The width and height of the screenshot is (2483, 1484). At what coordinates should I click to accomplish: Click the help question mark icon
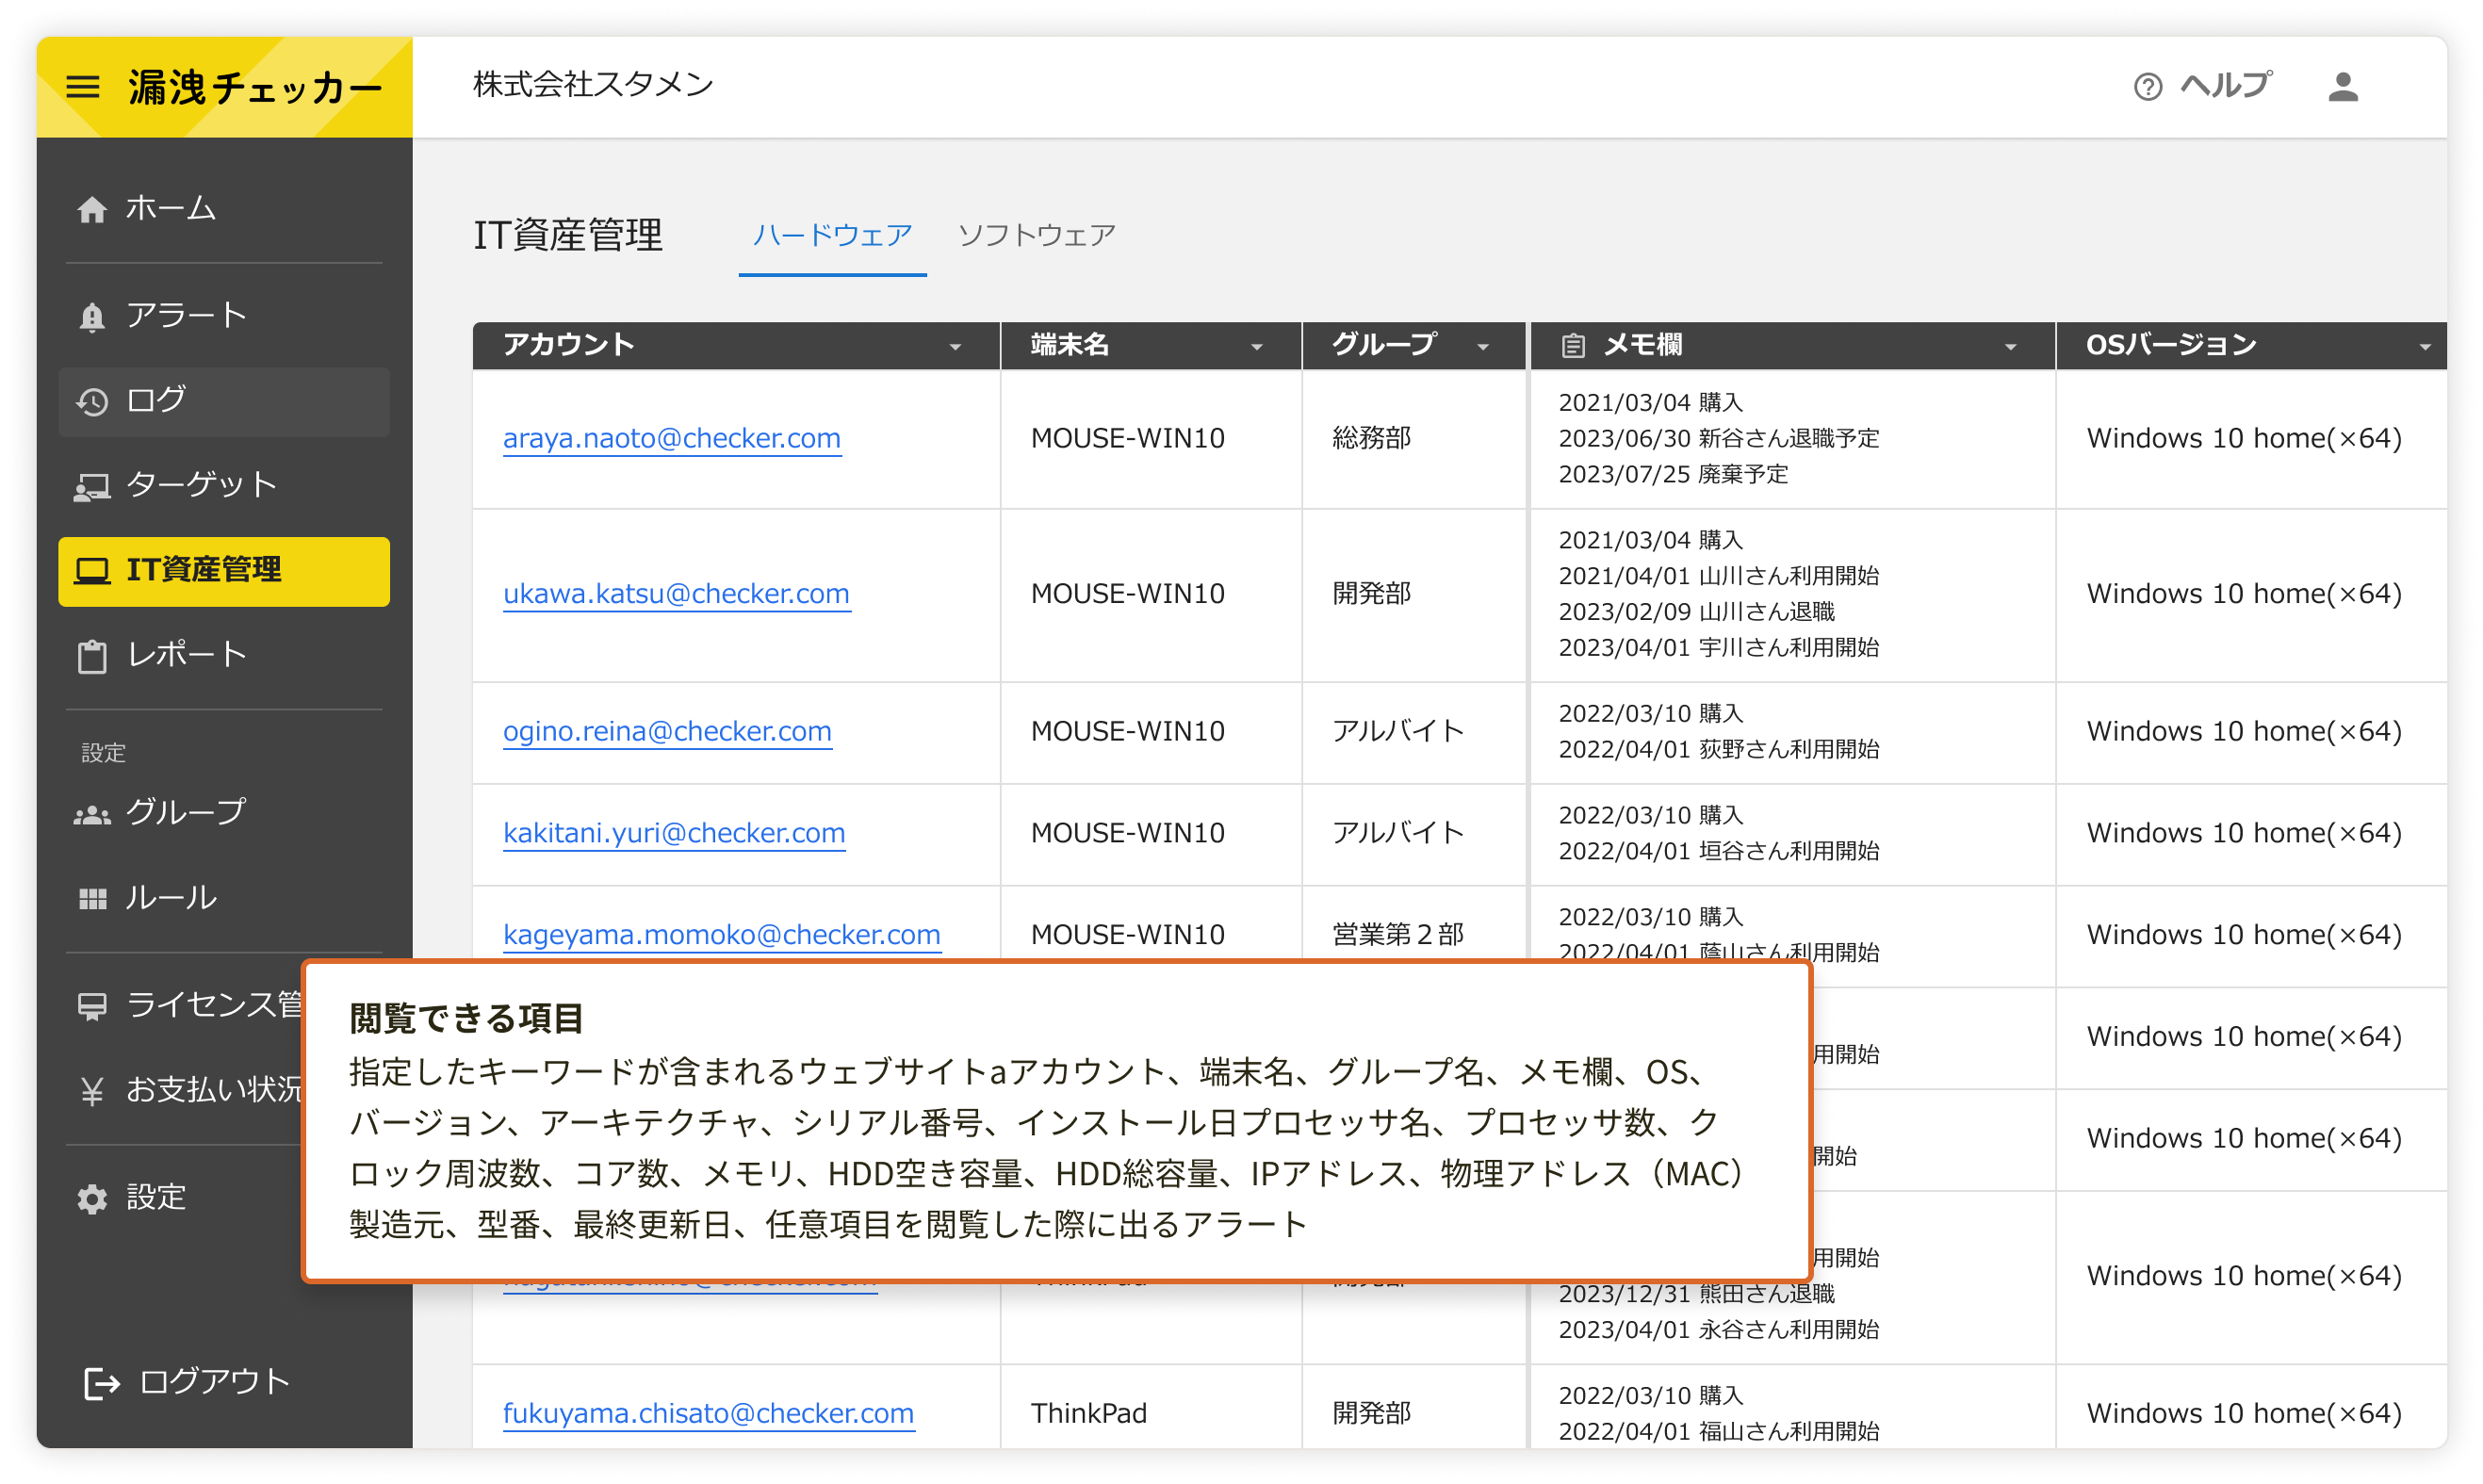(2147, 87)
